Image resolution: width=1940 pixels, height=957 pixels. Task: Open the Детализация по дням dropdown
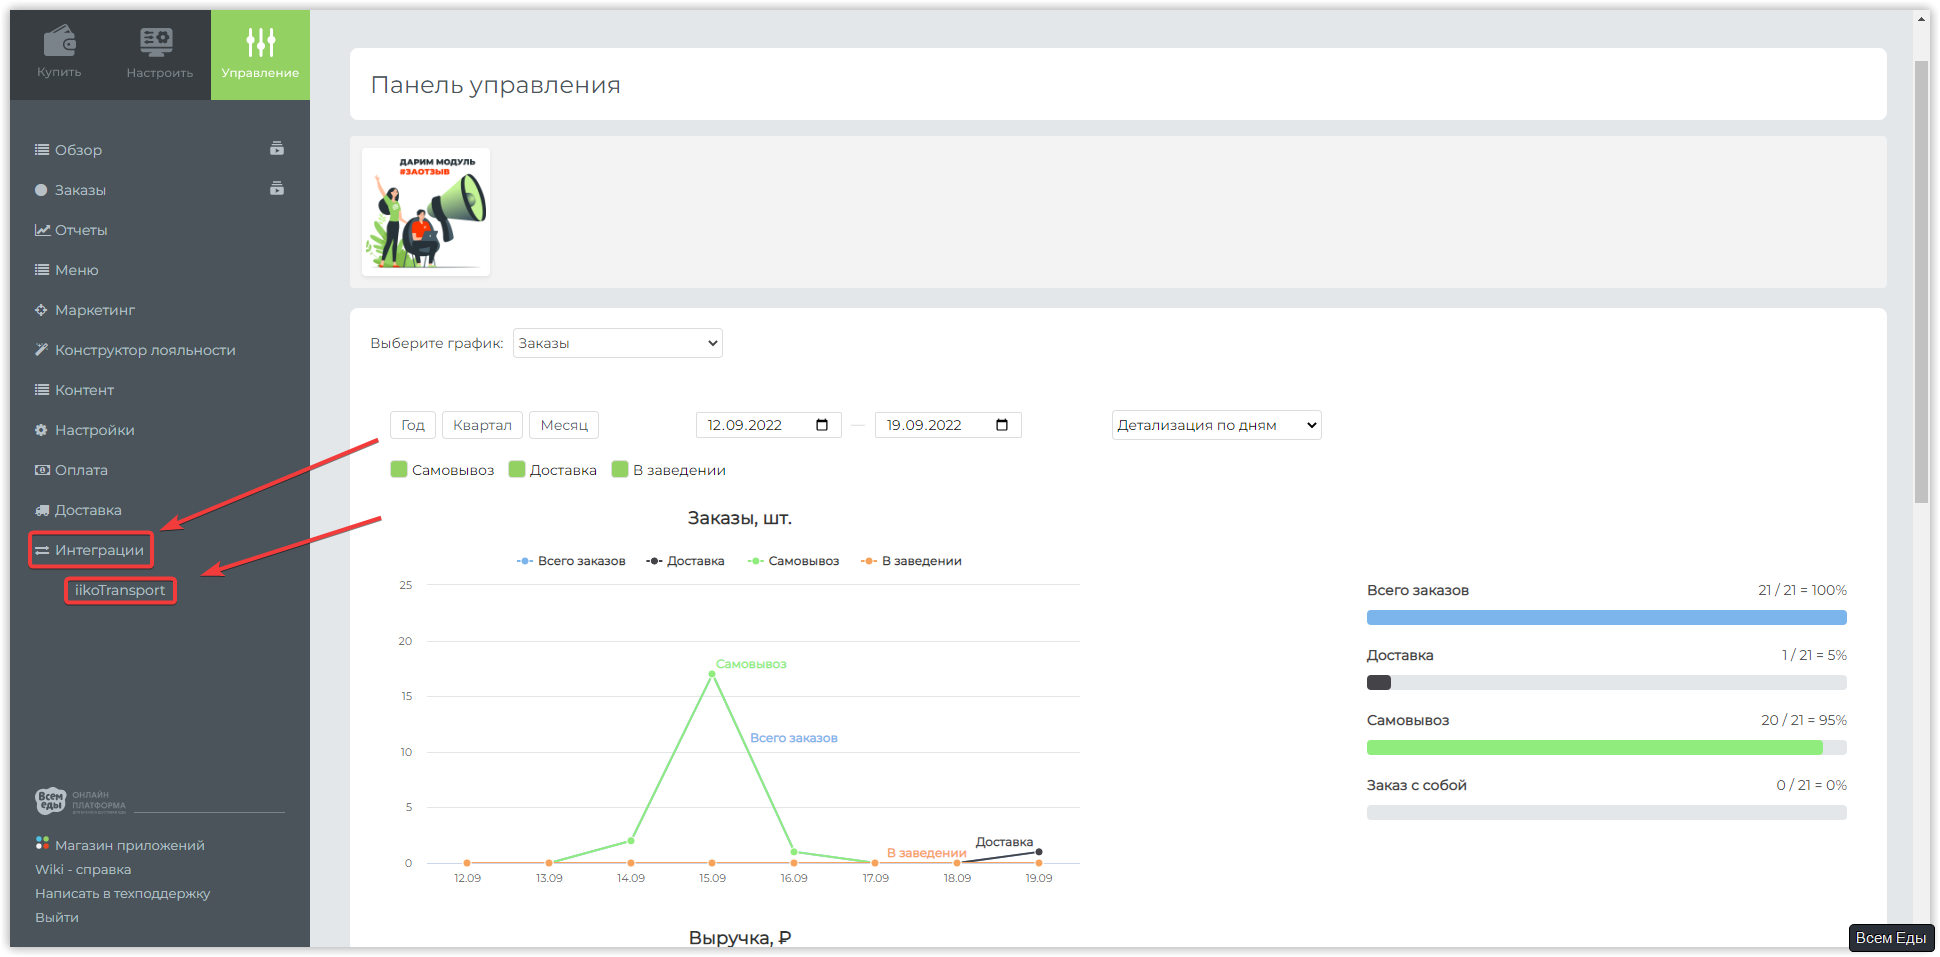pos(1217,425)
